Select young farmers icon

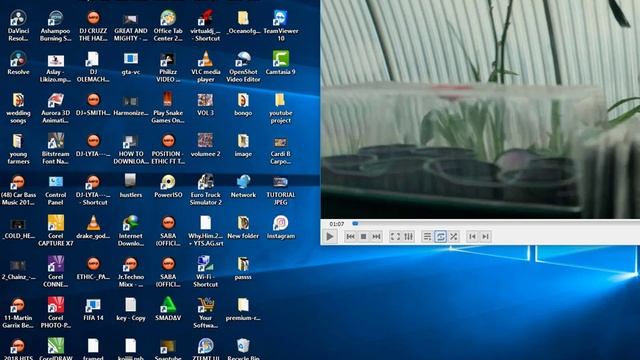(x=18, y=149)
